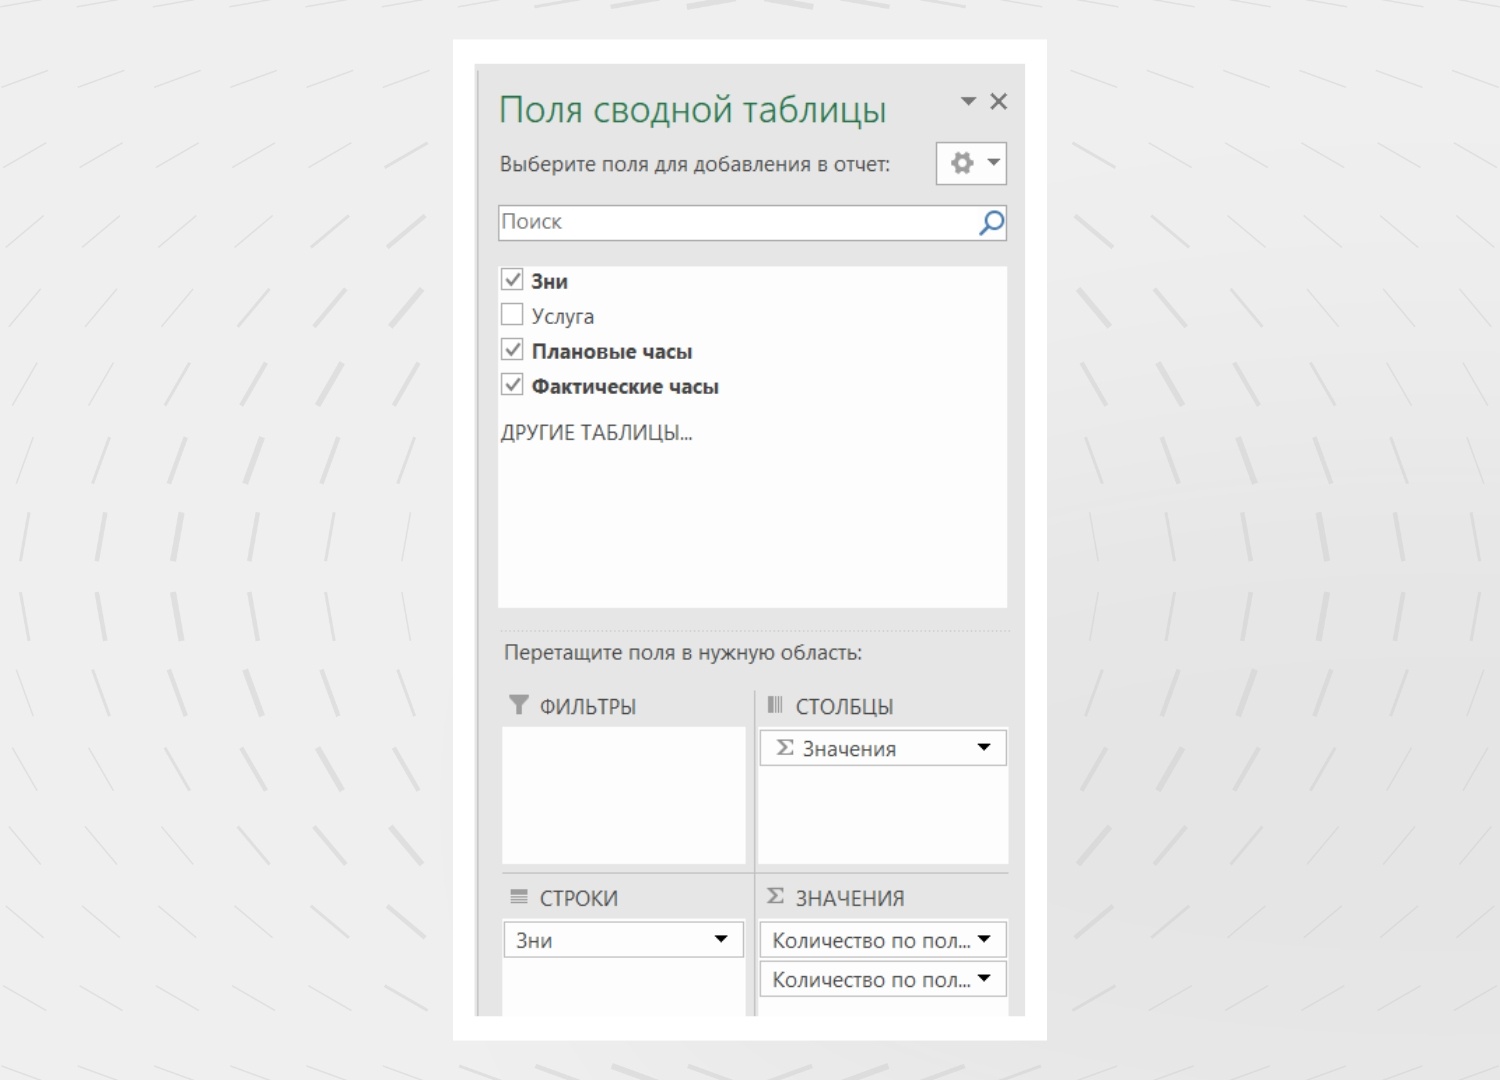Uncheck the Зни field checkbox
1500x1080 pixels.
[512, 280]
